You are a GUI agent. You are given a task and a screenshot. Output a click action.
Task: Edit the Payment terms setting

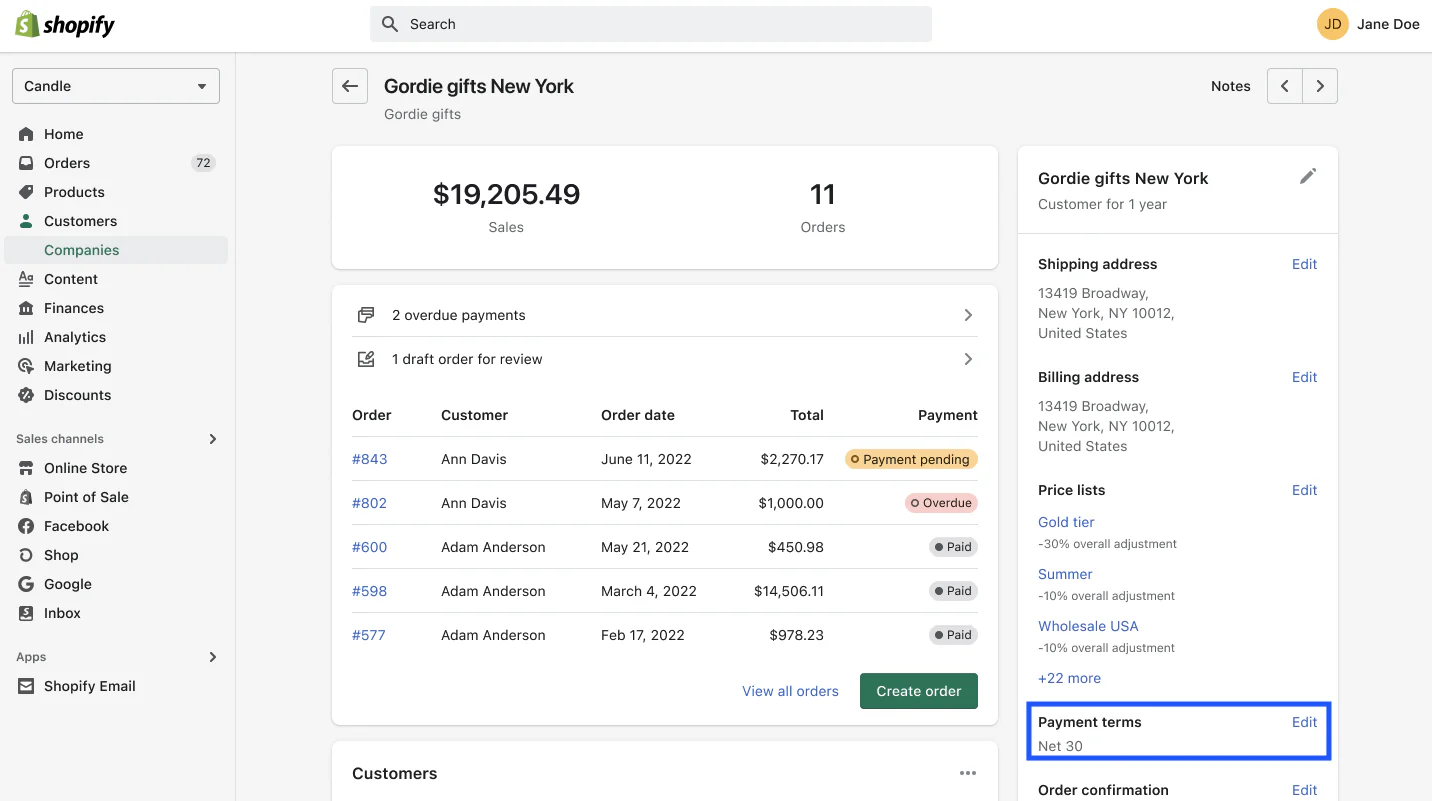1304,721
